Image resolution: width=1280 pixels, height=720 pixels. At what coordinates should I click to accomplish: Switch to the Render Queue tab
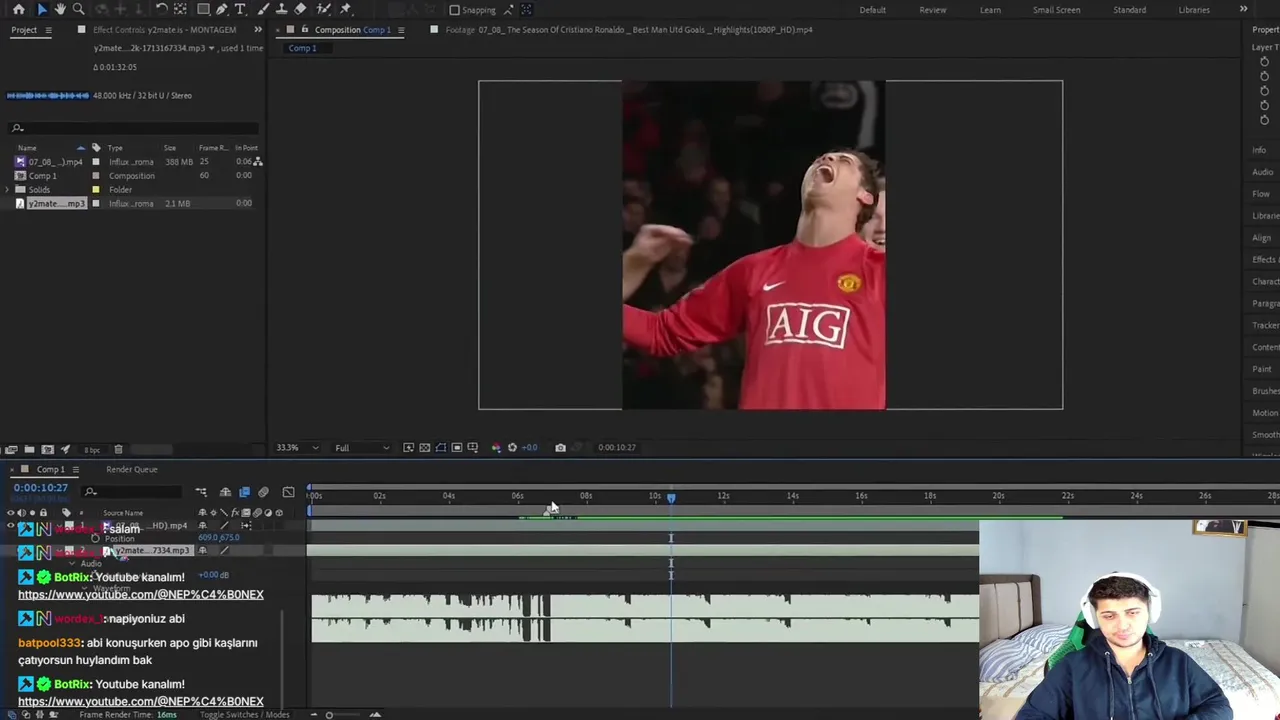[131, 469]
